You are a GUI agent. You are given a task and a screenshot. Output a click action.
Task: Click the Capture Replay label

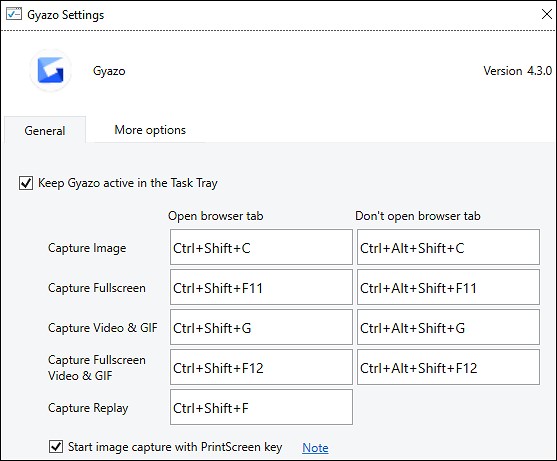(88, 408)
